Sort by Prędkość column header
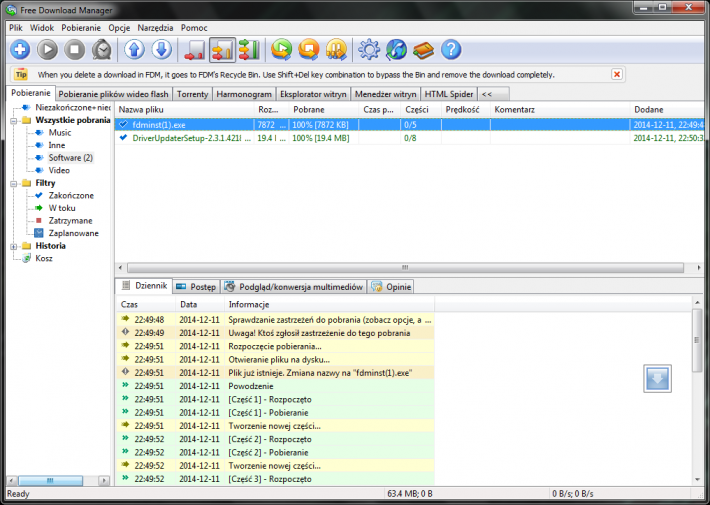Viewport: 710px width, 505px height. click(x=465, y=110)
